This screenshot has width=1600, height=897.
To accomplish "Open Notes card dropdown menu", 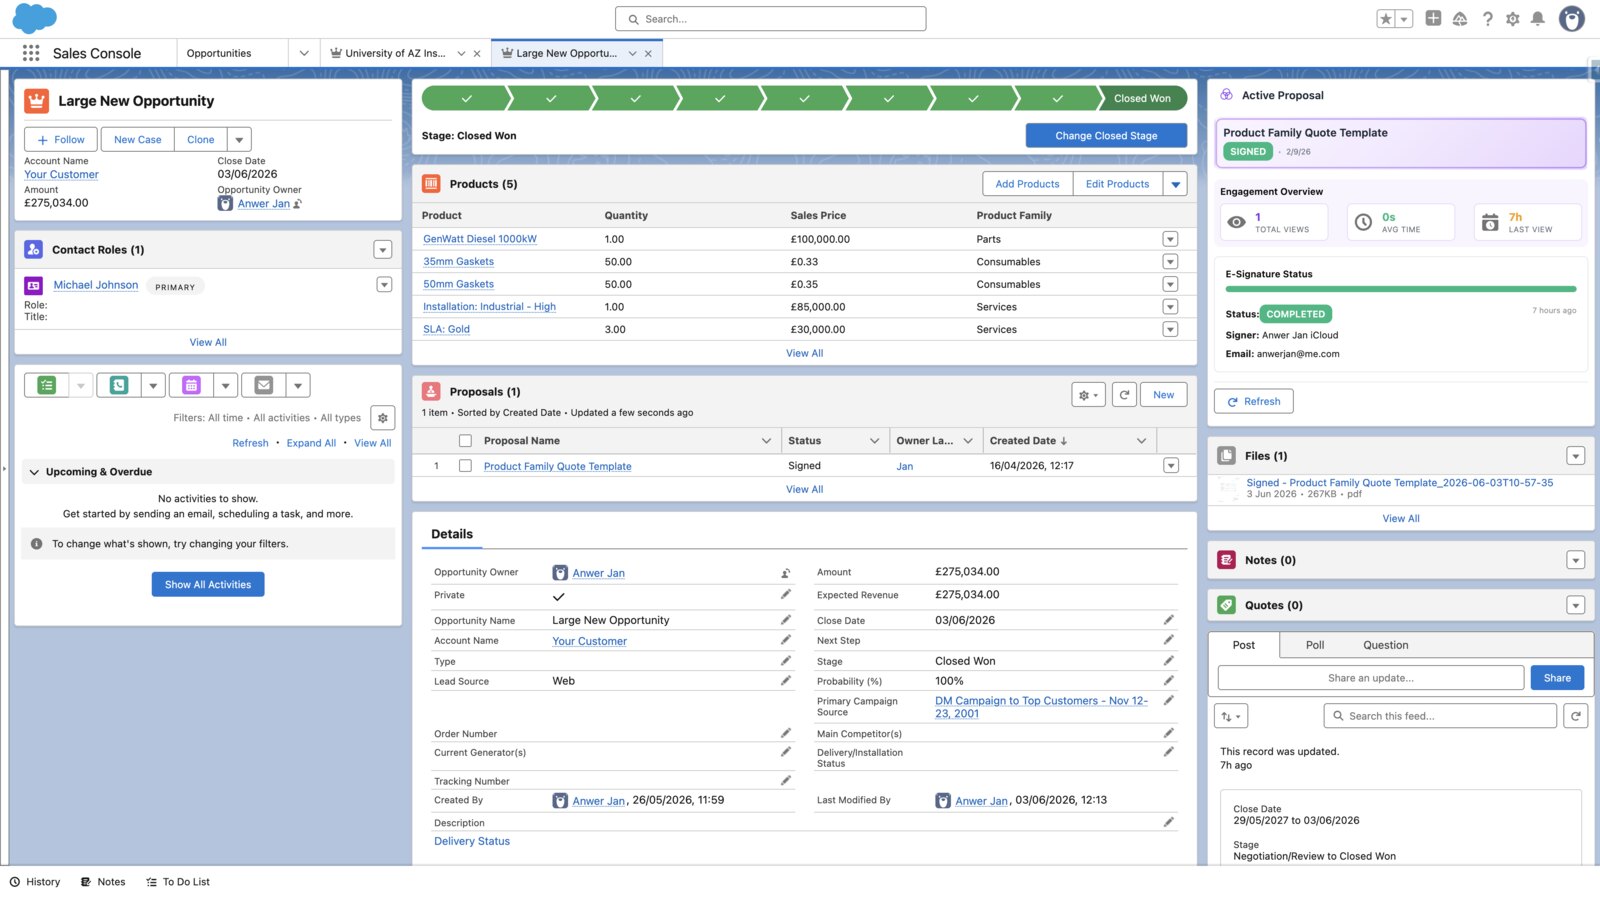I will coord(1576,560).
